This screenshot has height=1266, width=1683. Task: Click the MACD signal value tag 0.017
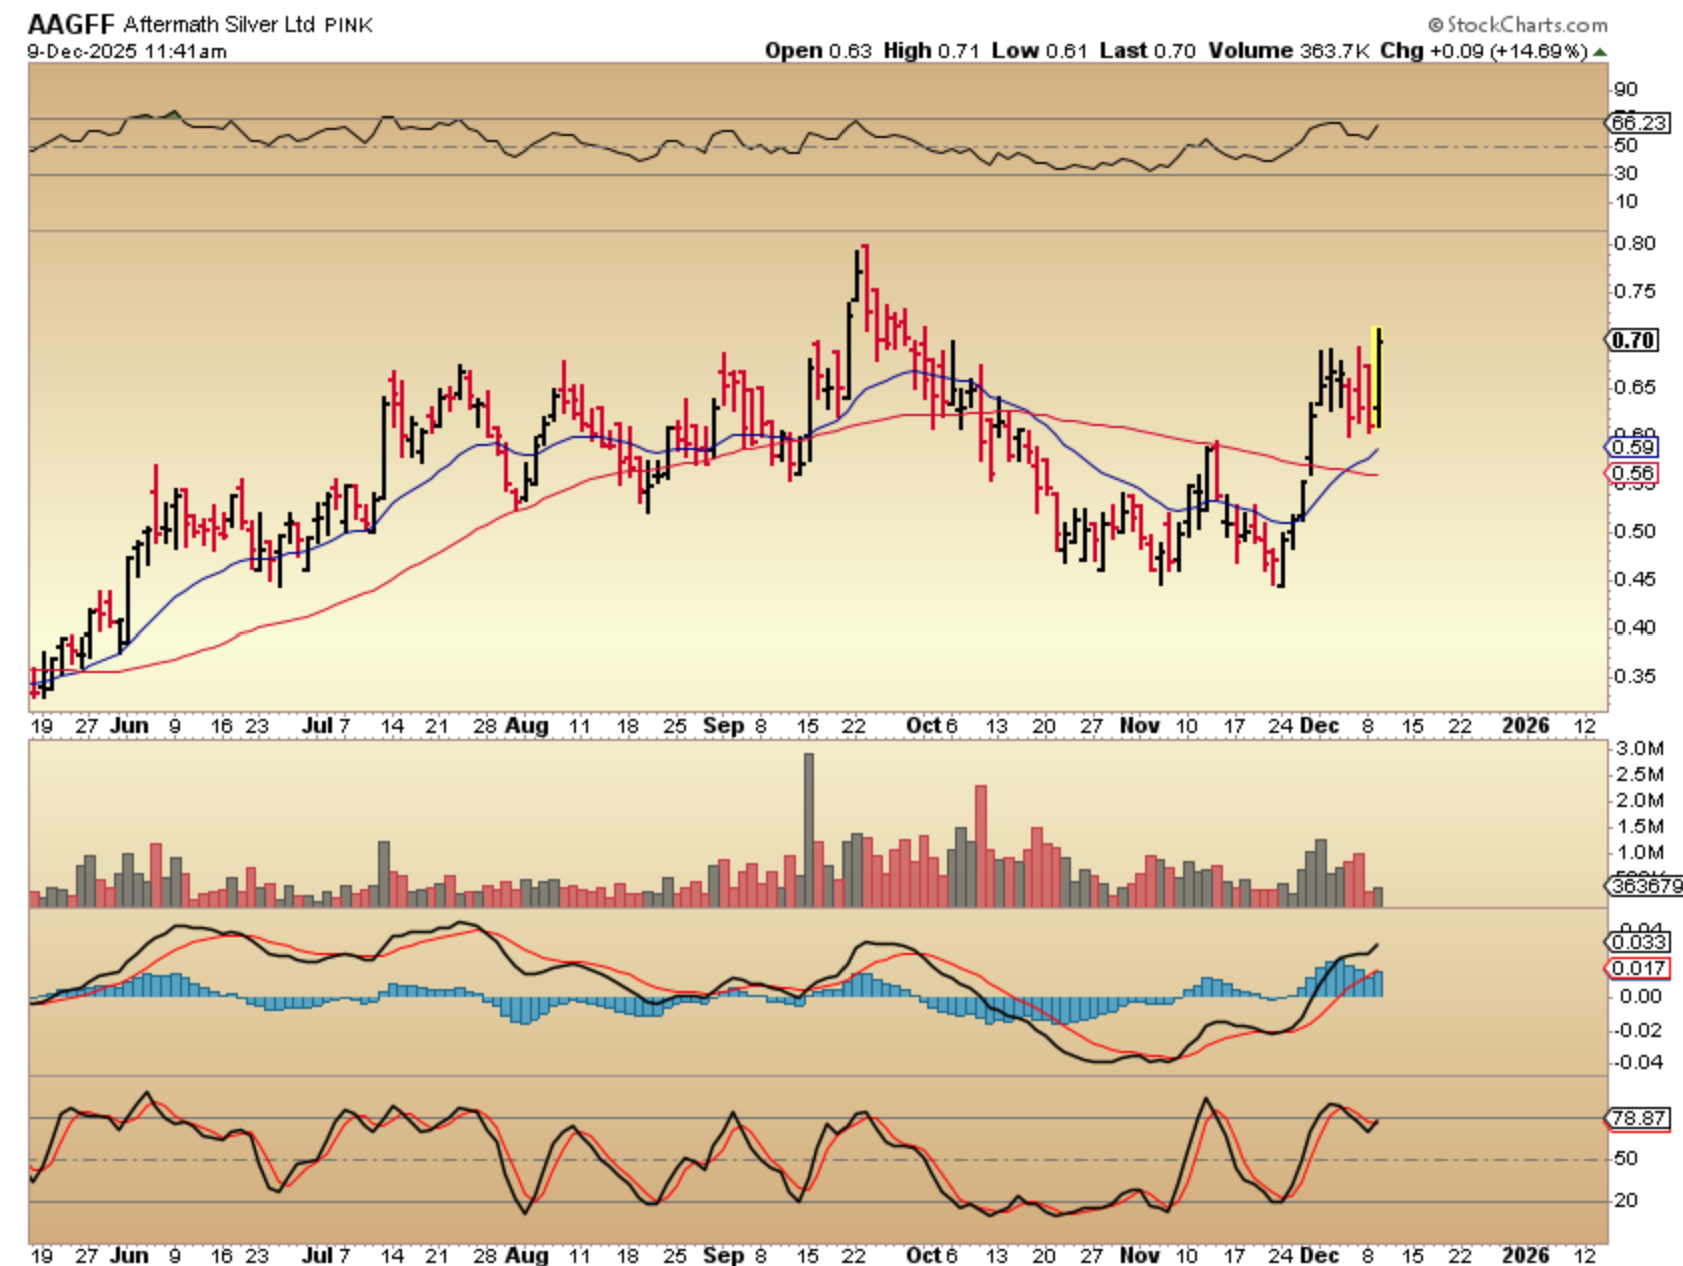[x=1639, y=968]
